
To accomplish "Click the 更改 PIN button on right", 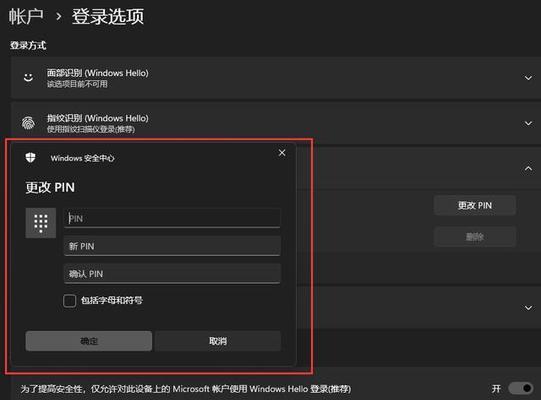I will tap(475, 205).
